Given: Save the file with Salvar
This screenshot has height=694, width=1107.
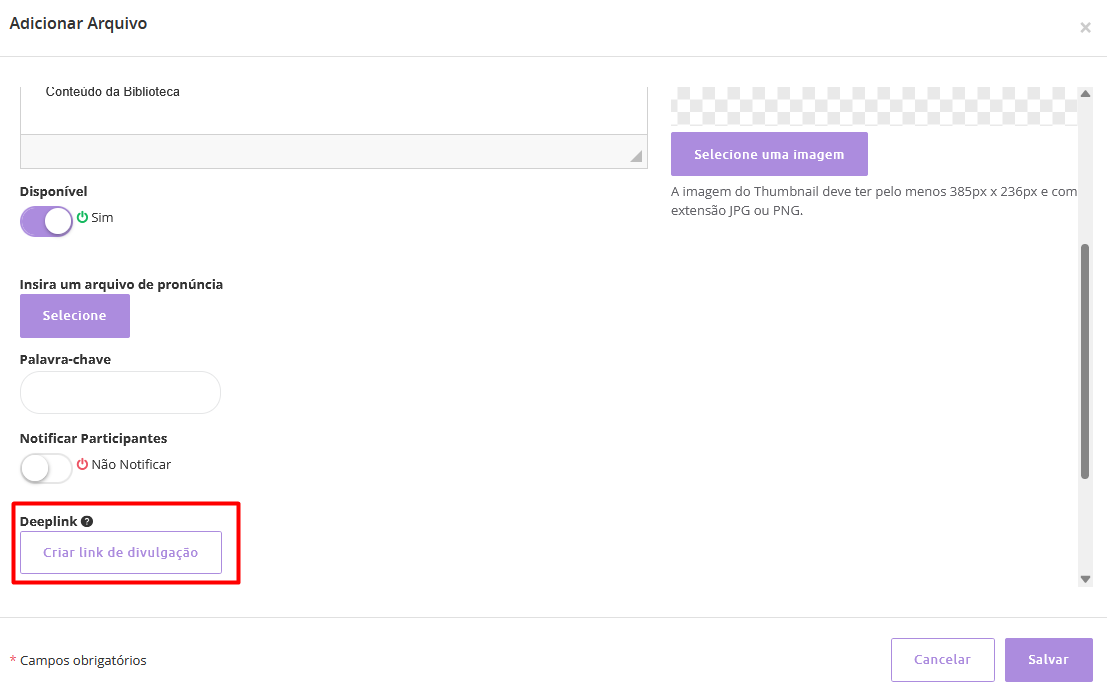Looking at the screenshot, I should 1048,660.
